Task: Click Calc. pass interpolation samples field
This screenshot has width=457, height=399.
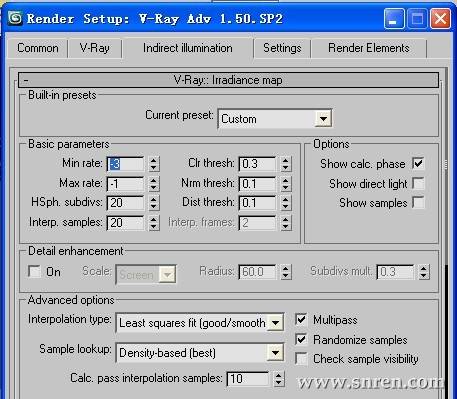Action: (x=247, y=379)
